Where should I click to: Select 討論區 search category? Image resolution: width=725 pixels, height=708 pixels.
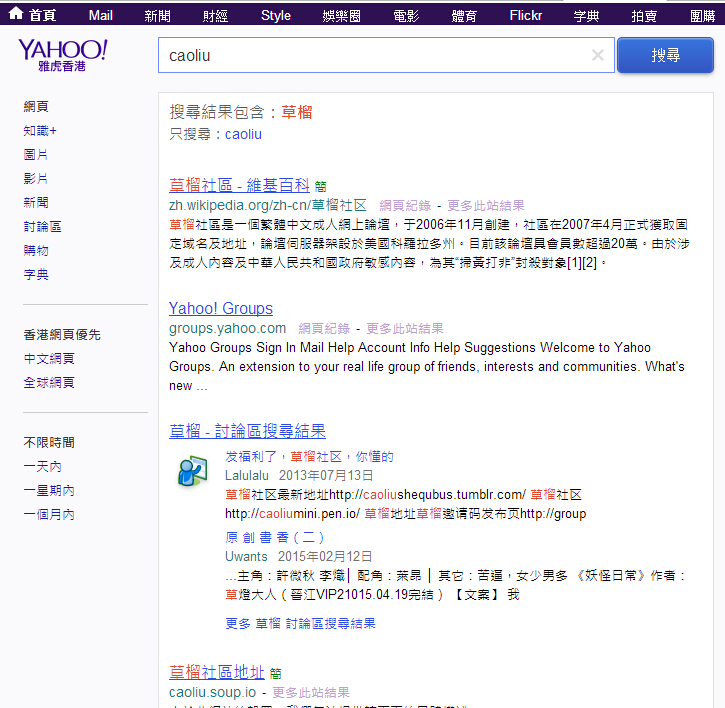(42, 227)
